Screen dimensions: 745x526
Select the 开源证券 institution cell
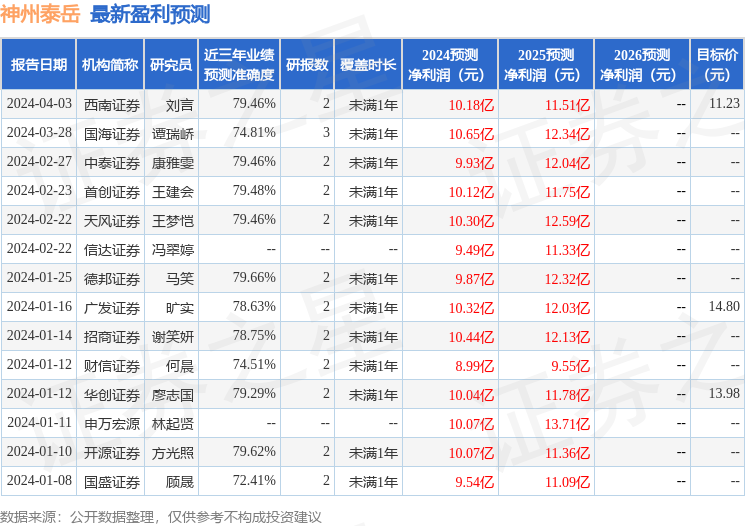click(x=112, y=453)
